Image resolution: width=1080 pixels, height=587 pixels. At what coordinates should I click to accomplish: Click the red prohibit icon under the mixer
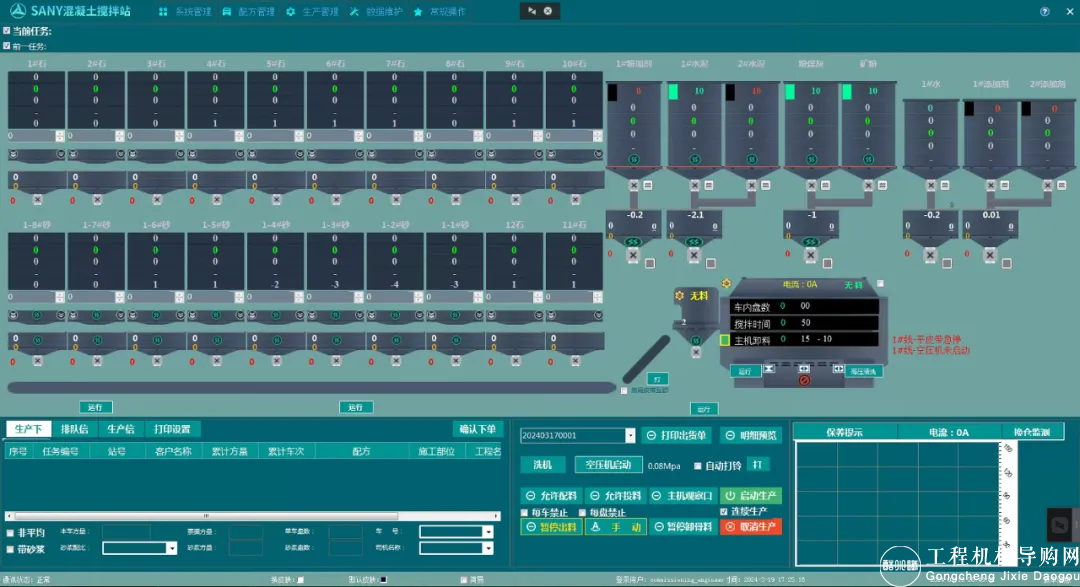[x=804, y=380]
